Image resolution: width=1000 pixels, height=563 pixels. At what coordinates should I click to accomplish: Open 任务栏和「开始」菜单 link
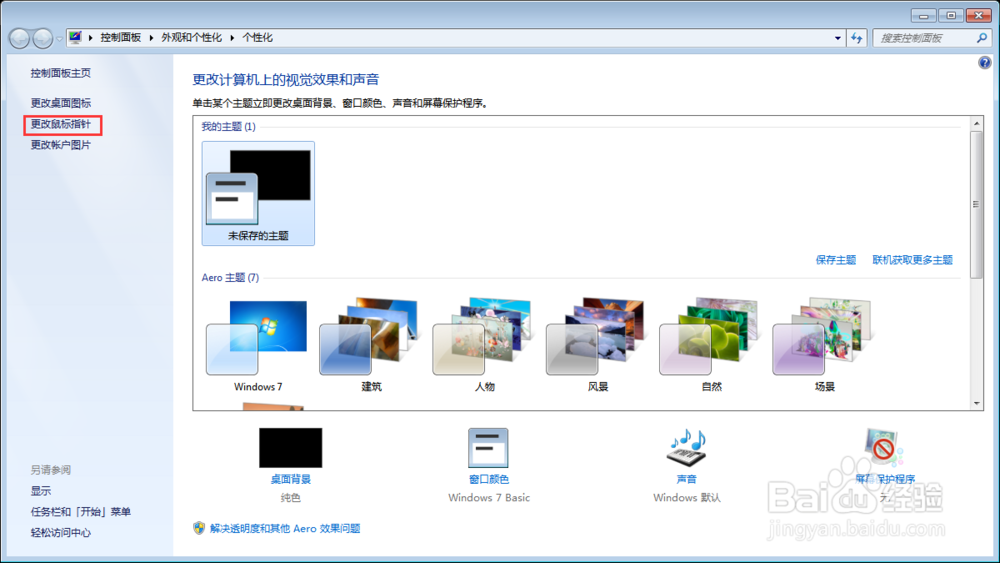(x=80, y=511)
